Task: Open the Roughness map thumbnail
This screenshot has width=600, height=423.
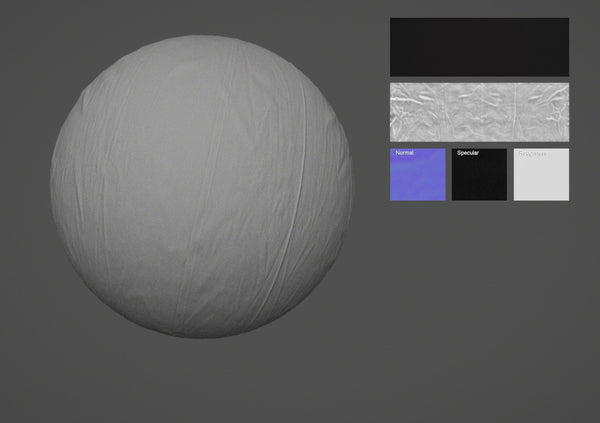Action: (x=541, y=176)
